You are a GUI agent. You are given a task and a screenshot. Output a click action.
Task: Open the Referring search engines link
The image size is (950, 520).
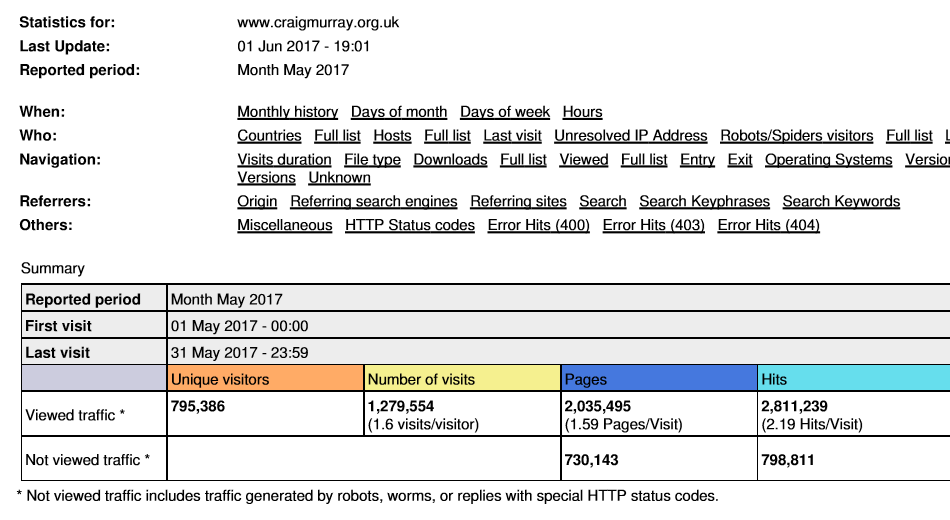point(373,201)
